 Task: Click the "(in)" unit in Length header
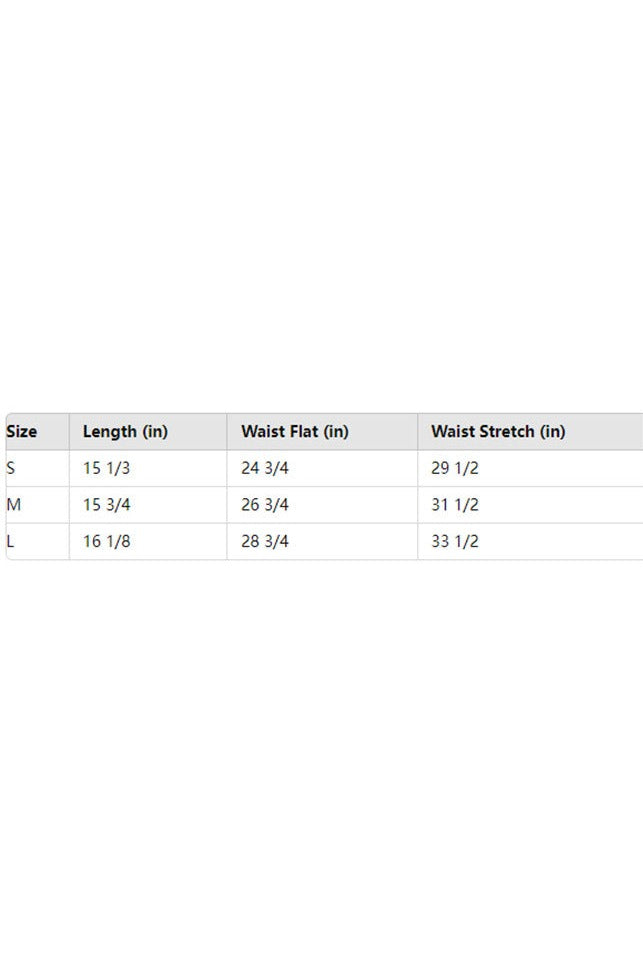[155, 432]
